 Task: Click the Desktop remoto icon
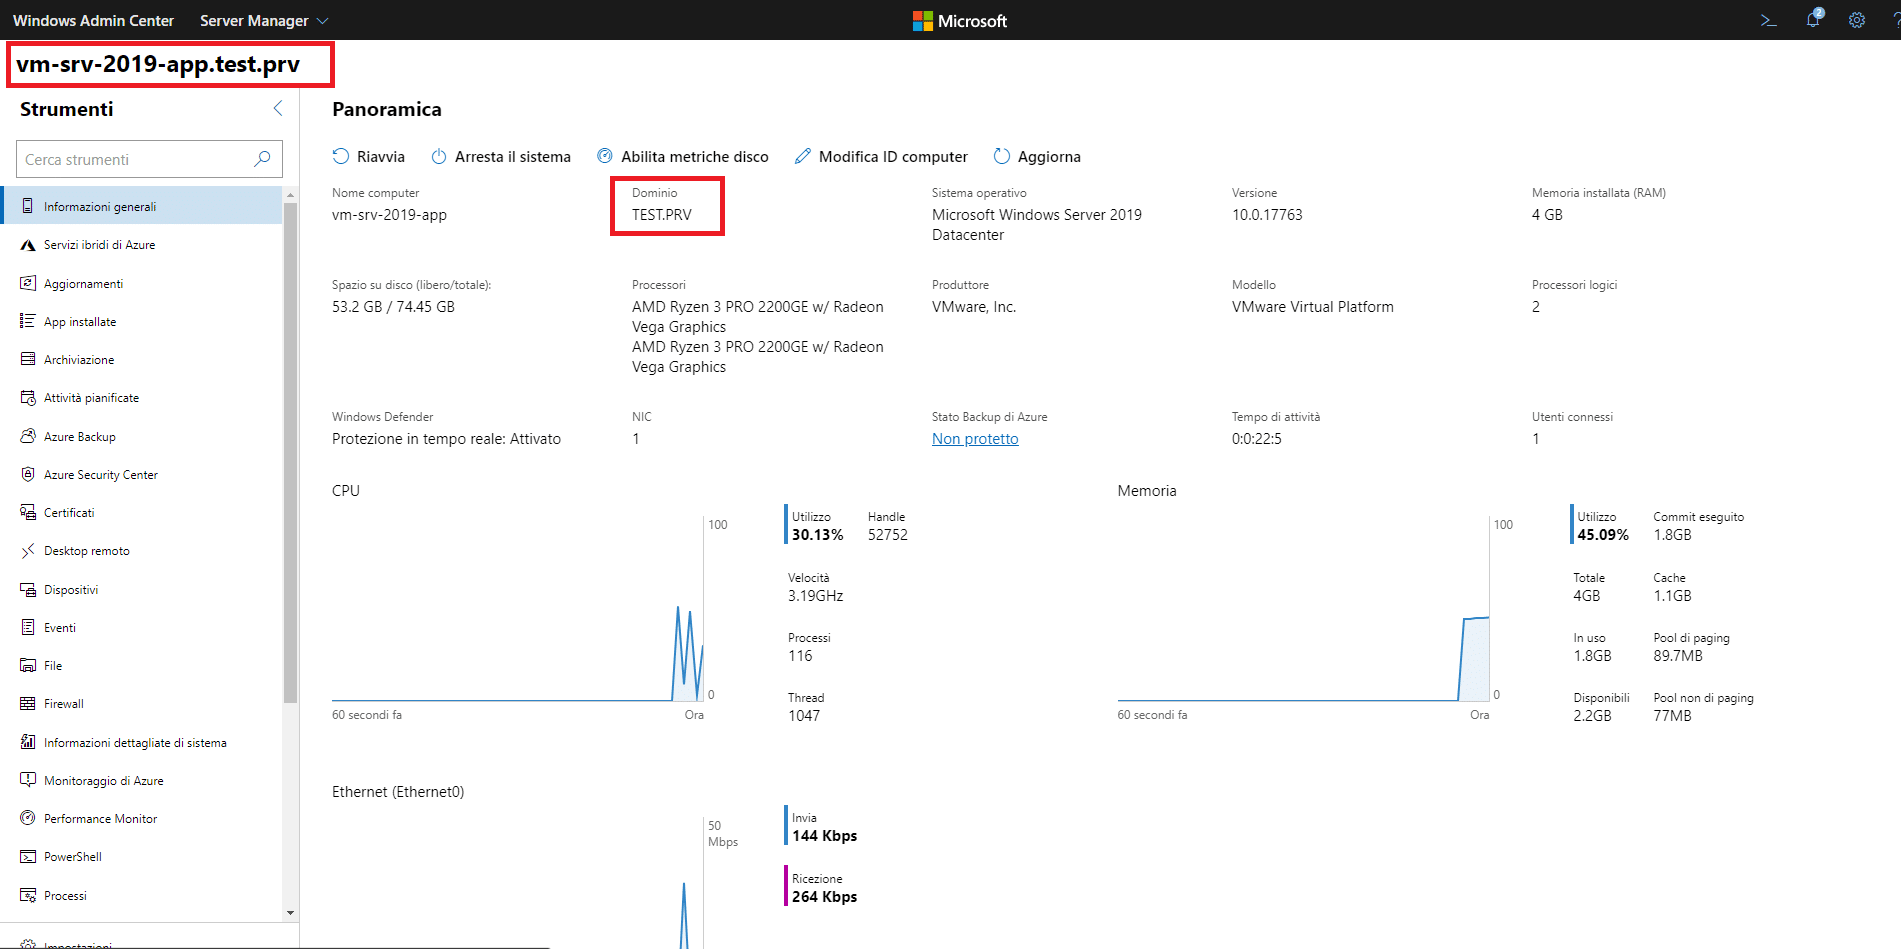[x=28, y=551]
